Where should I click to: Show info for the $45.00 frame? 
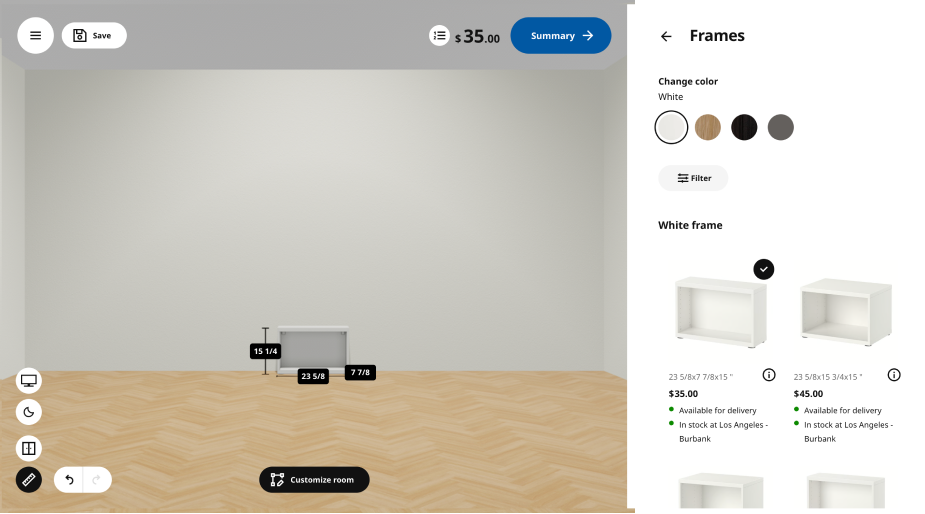point(894,375)
